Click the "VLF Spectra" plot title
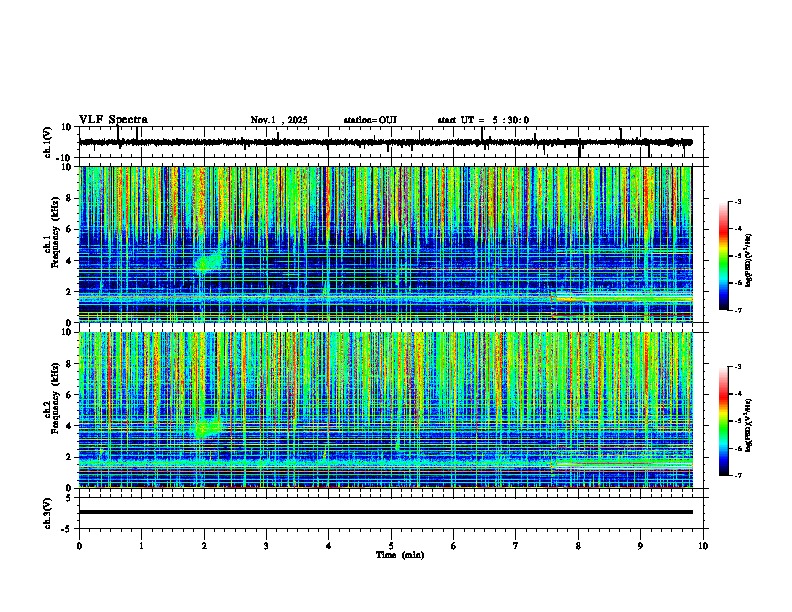This screenshot has height=612, width=792. pos(113,120)
